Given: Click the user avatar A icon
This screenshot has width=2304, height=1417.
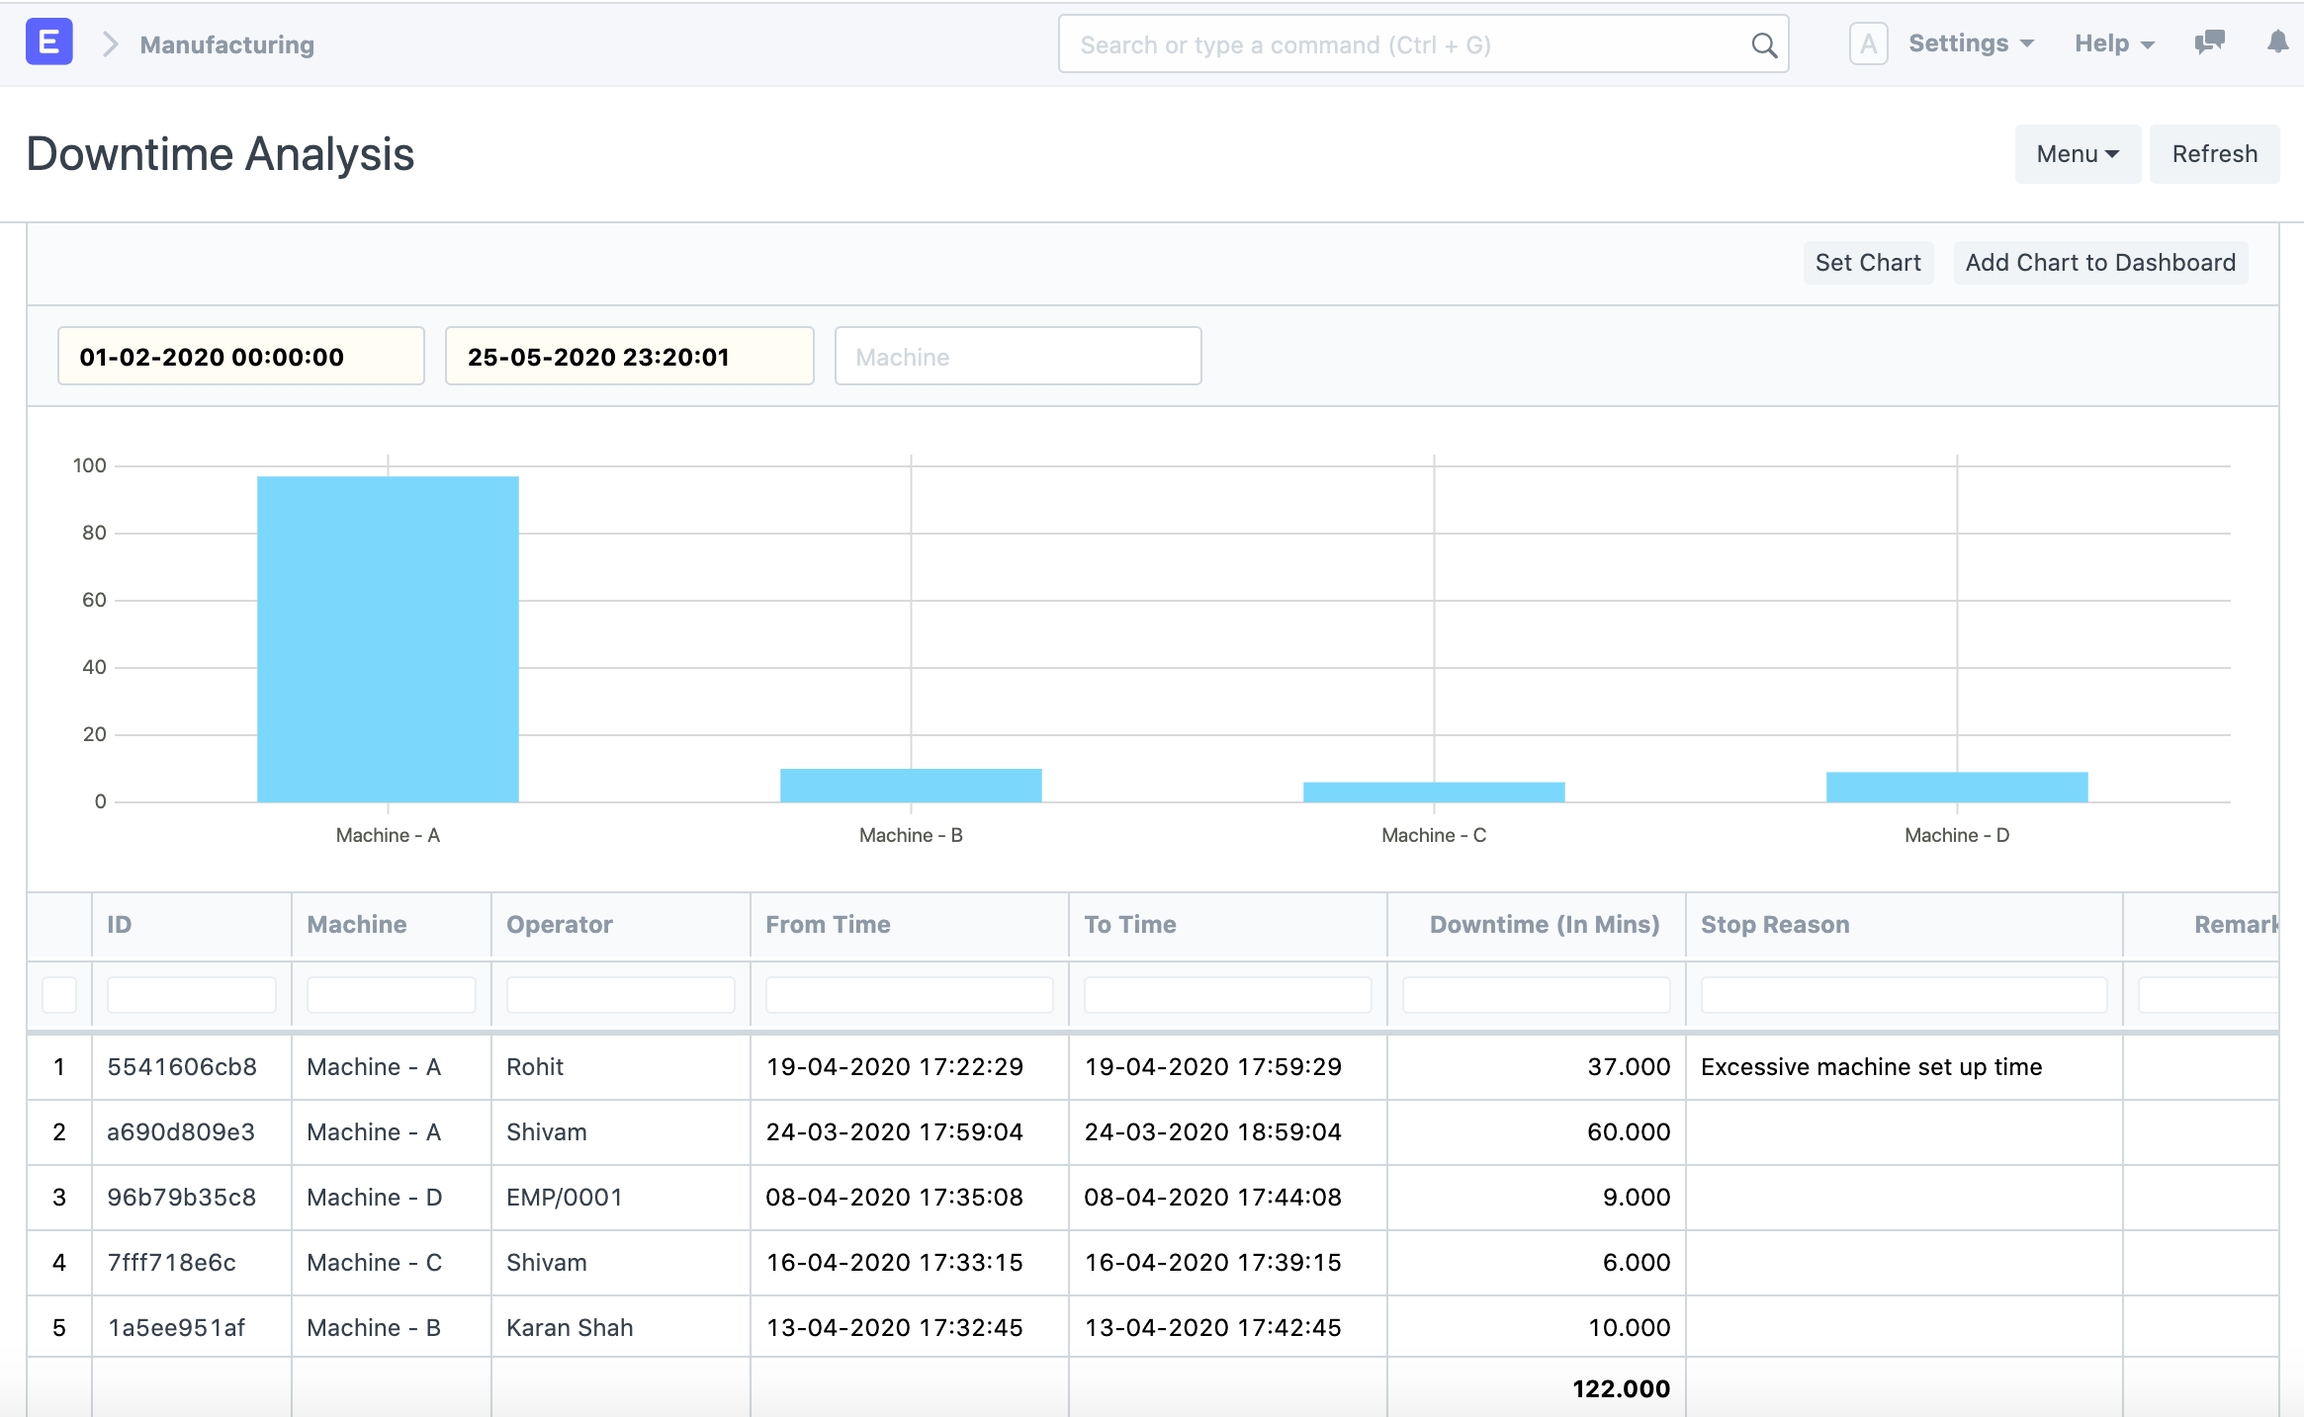Looking at the screenshot, I should (x=1867, y=44).
